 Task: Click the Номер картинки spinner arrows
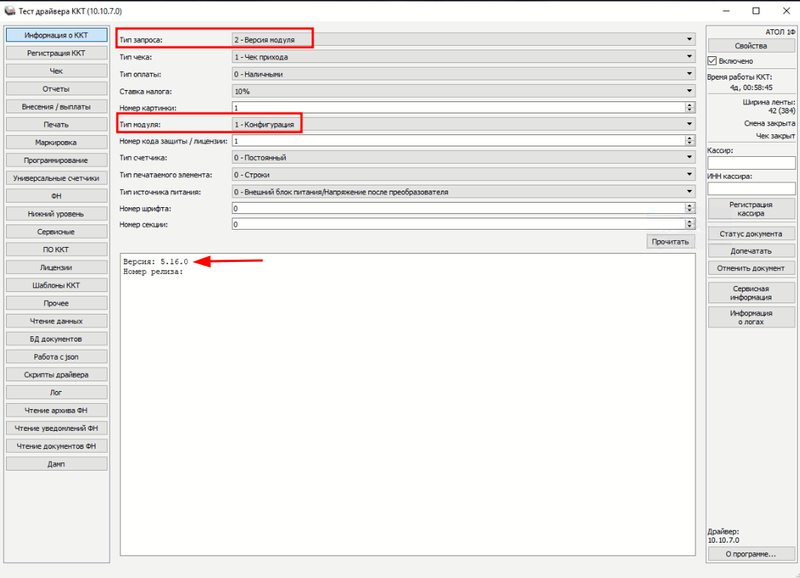(690, 107)
